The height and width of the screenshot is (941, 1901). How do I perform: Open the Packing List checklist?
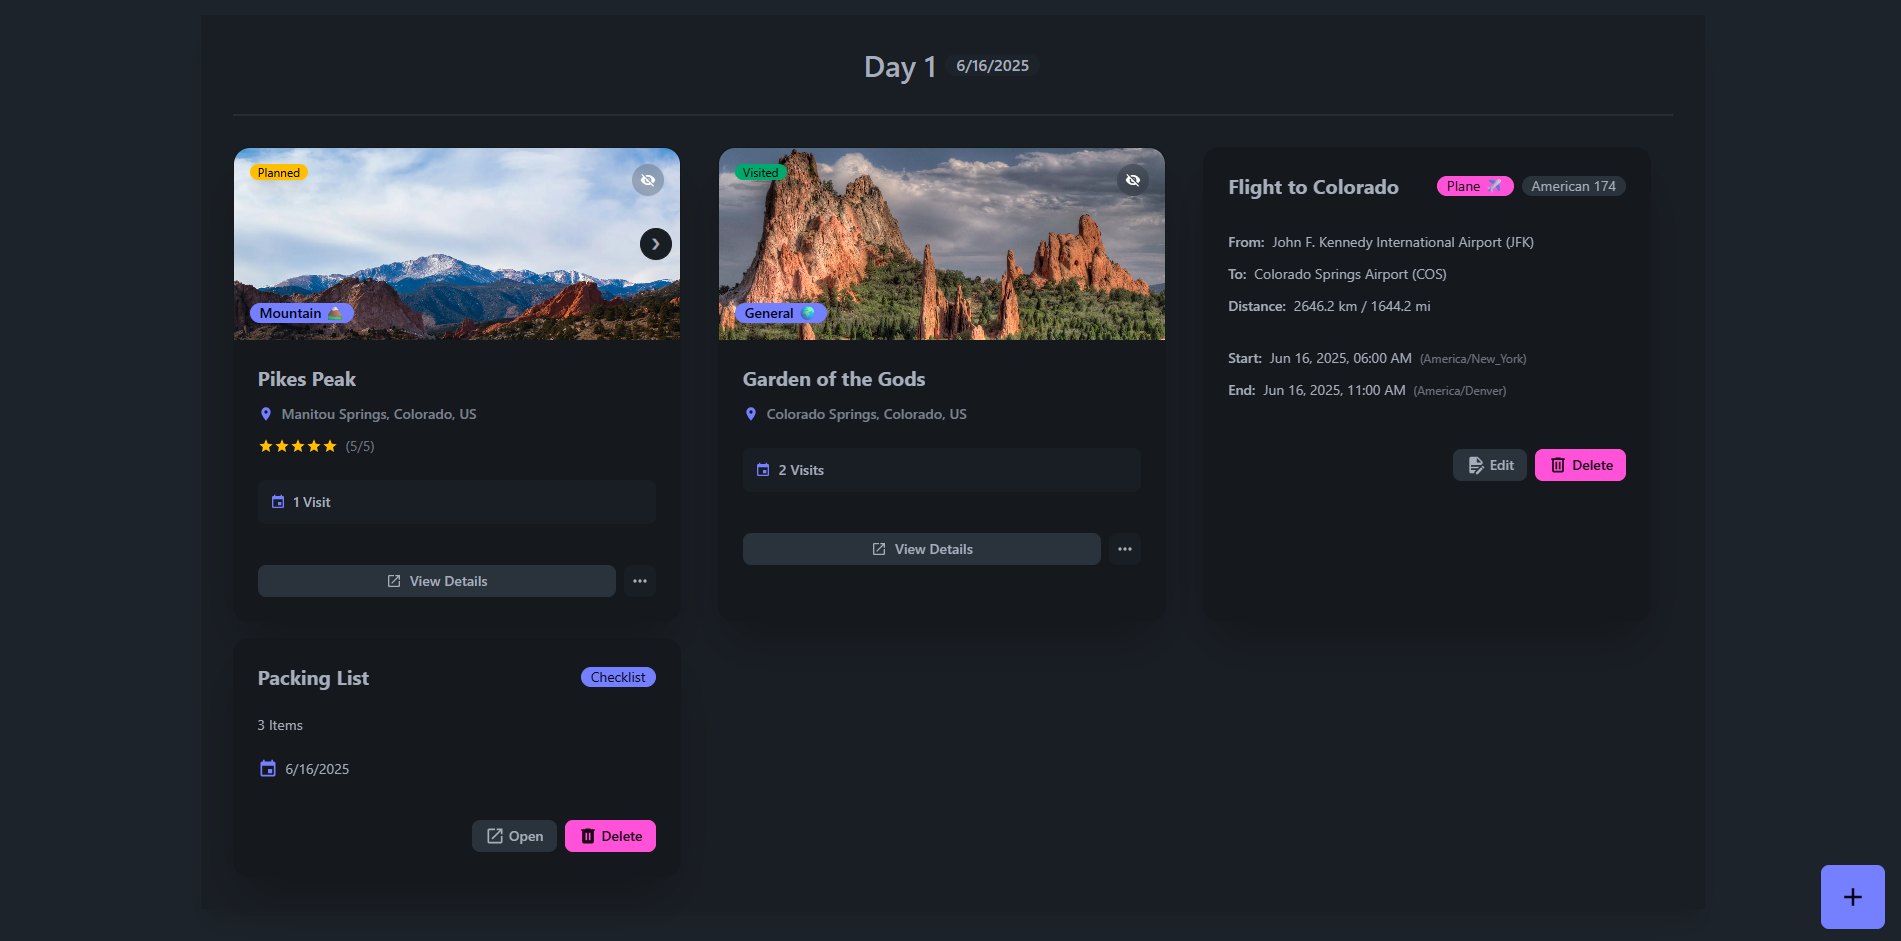pos(514,836)
